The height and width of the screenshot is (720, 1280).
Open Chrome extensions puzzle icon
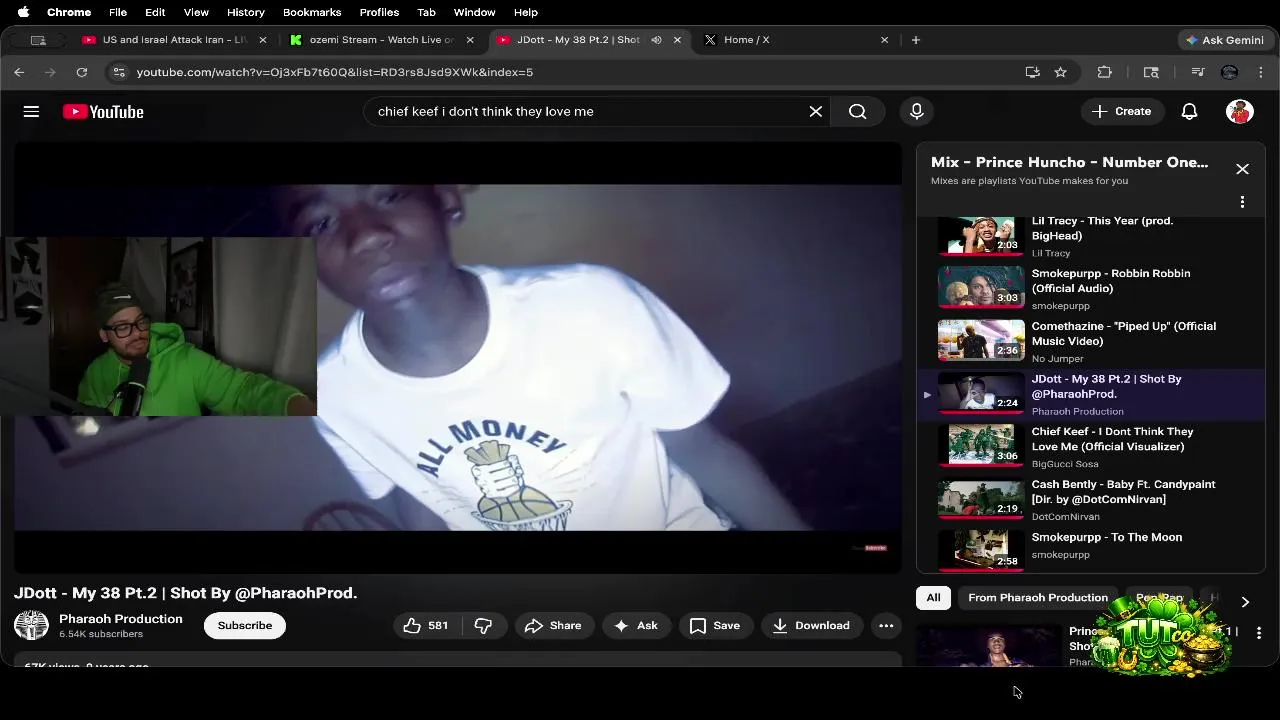(1105, 72)
